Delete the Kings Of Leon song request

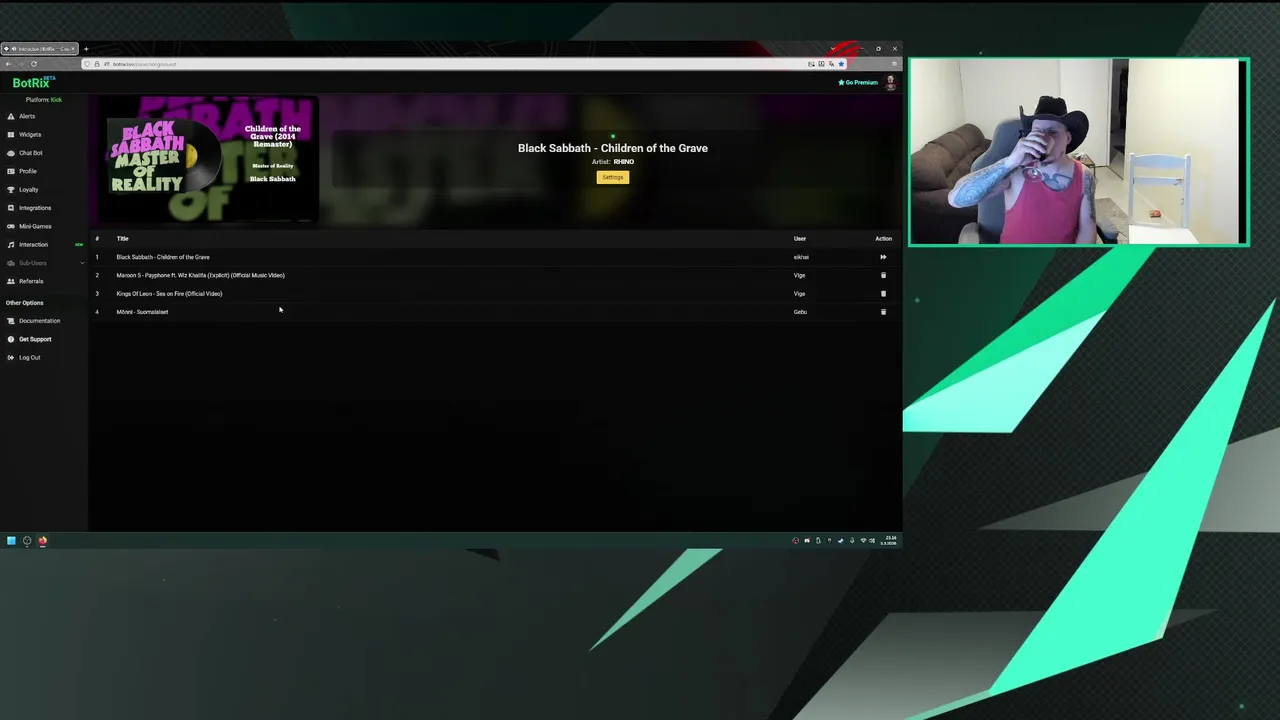(x=883, y=294)
